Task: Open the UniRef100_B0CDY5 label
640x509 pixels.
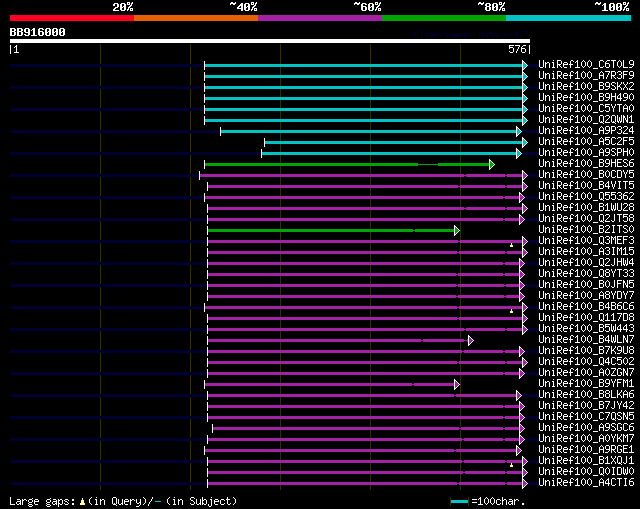Action: pyautogui.click(x=586, y=174)
